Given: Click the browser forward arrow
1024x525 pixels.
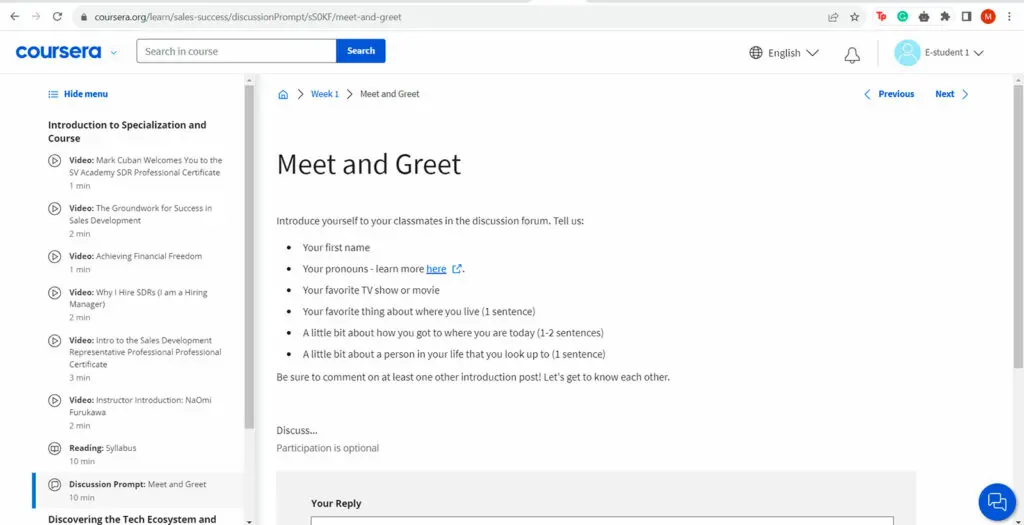Looking at the screenshot, I should tap(36, 17).
